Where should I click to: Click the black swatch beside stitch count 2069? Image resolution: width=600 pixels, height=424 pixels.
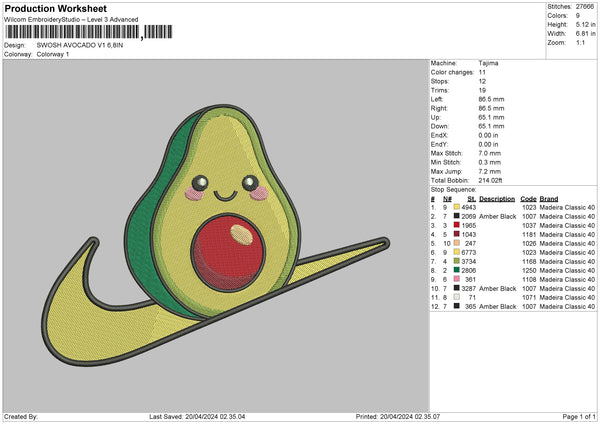[x=457, y=216]
